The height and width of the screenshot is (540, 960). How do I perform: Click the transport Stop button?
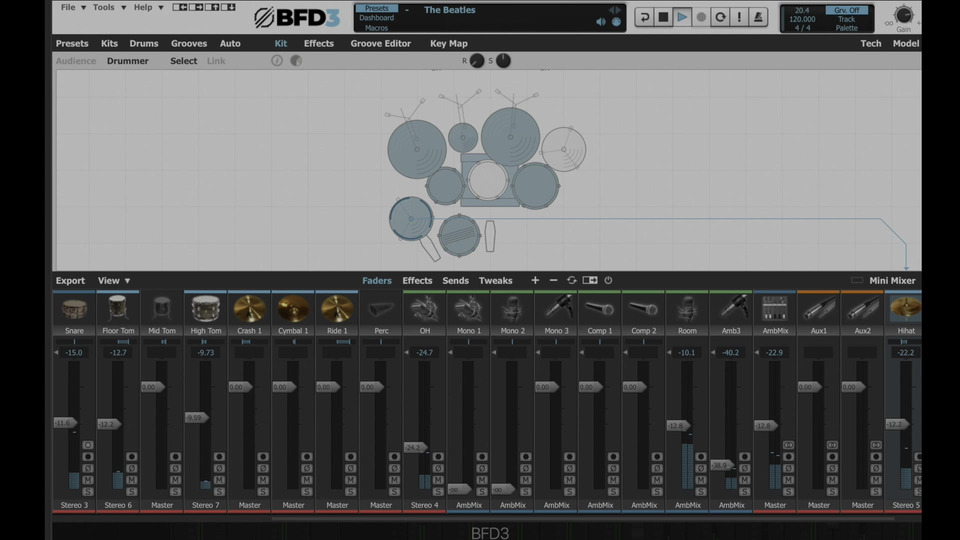click(663, 17)
